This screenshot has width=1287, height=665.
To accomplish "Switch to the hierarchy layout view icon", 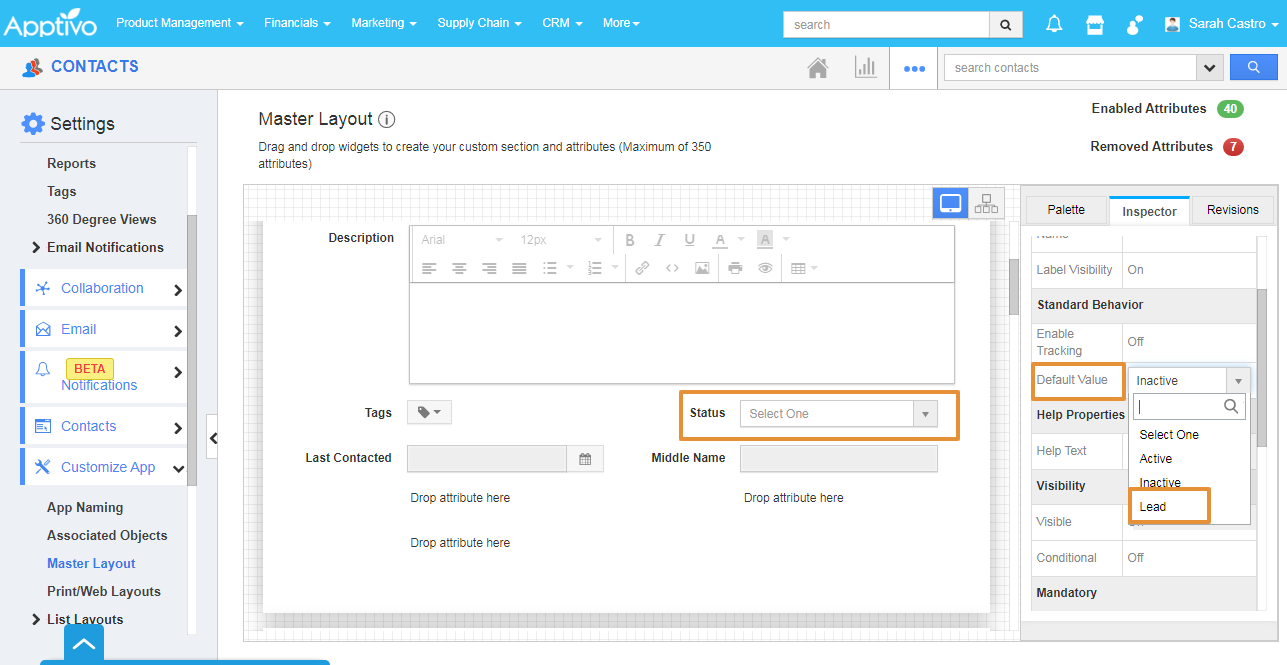I will pyautogui.click(x=986, y=204).
